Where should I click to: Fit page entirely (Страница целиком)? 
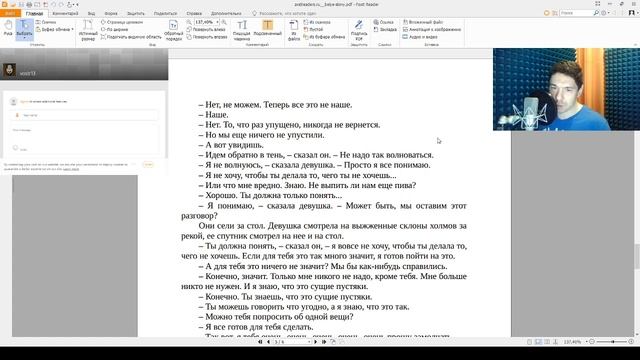(x=122, y=22)
